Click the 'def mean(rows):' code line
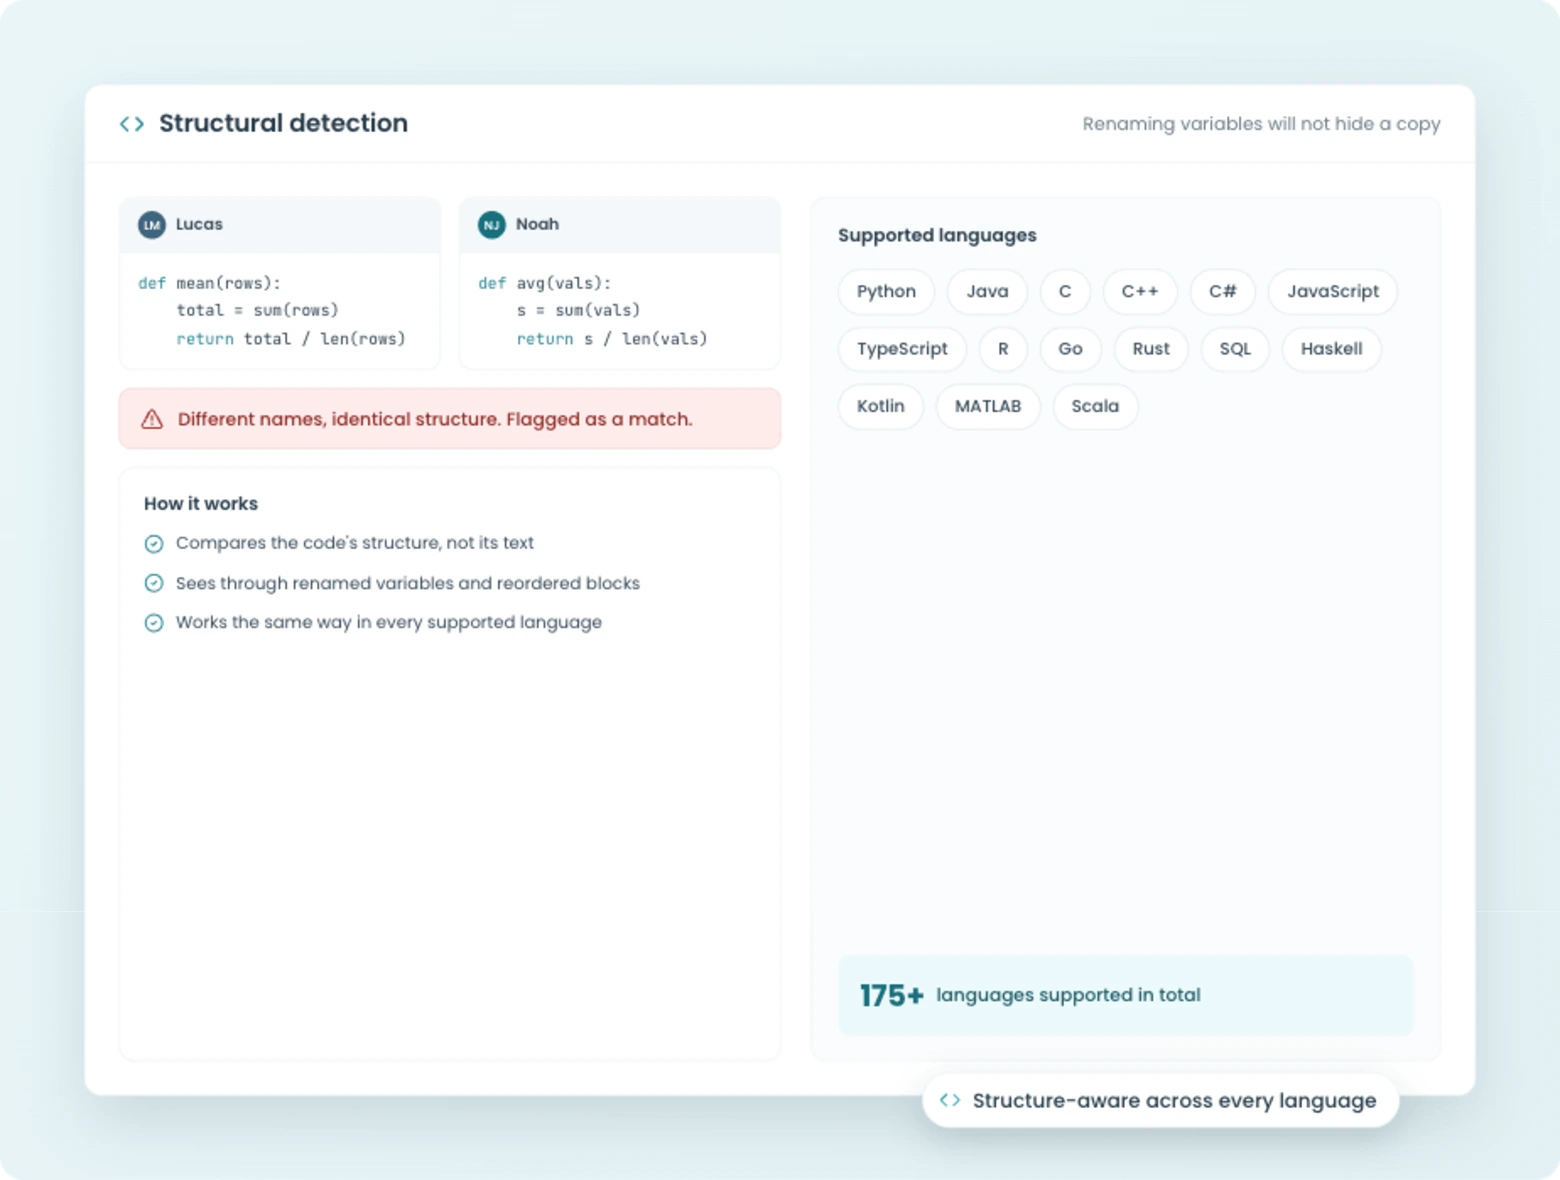Image resolution: width=1560 pixels, height=1180 pixels. 209,283
